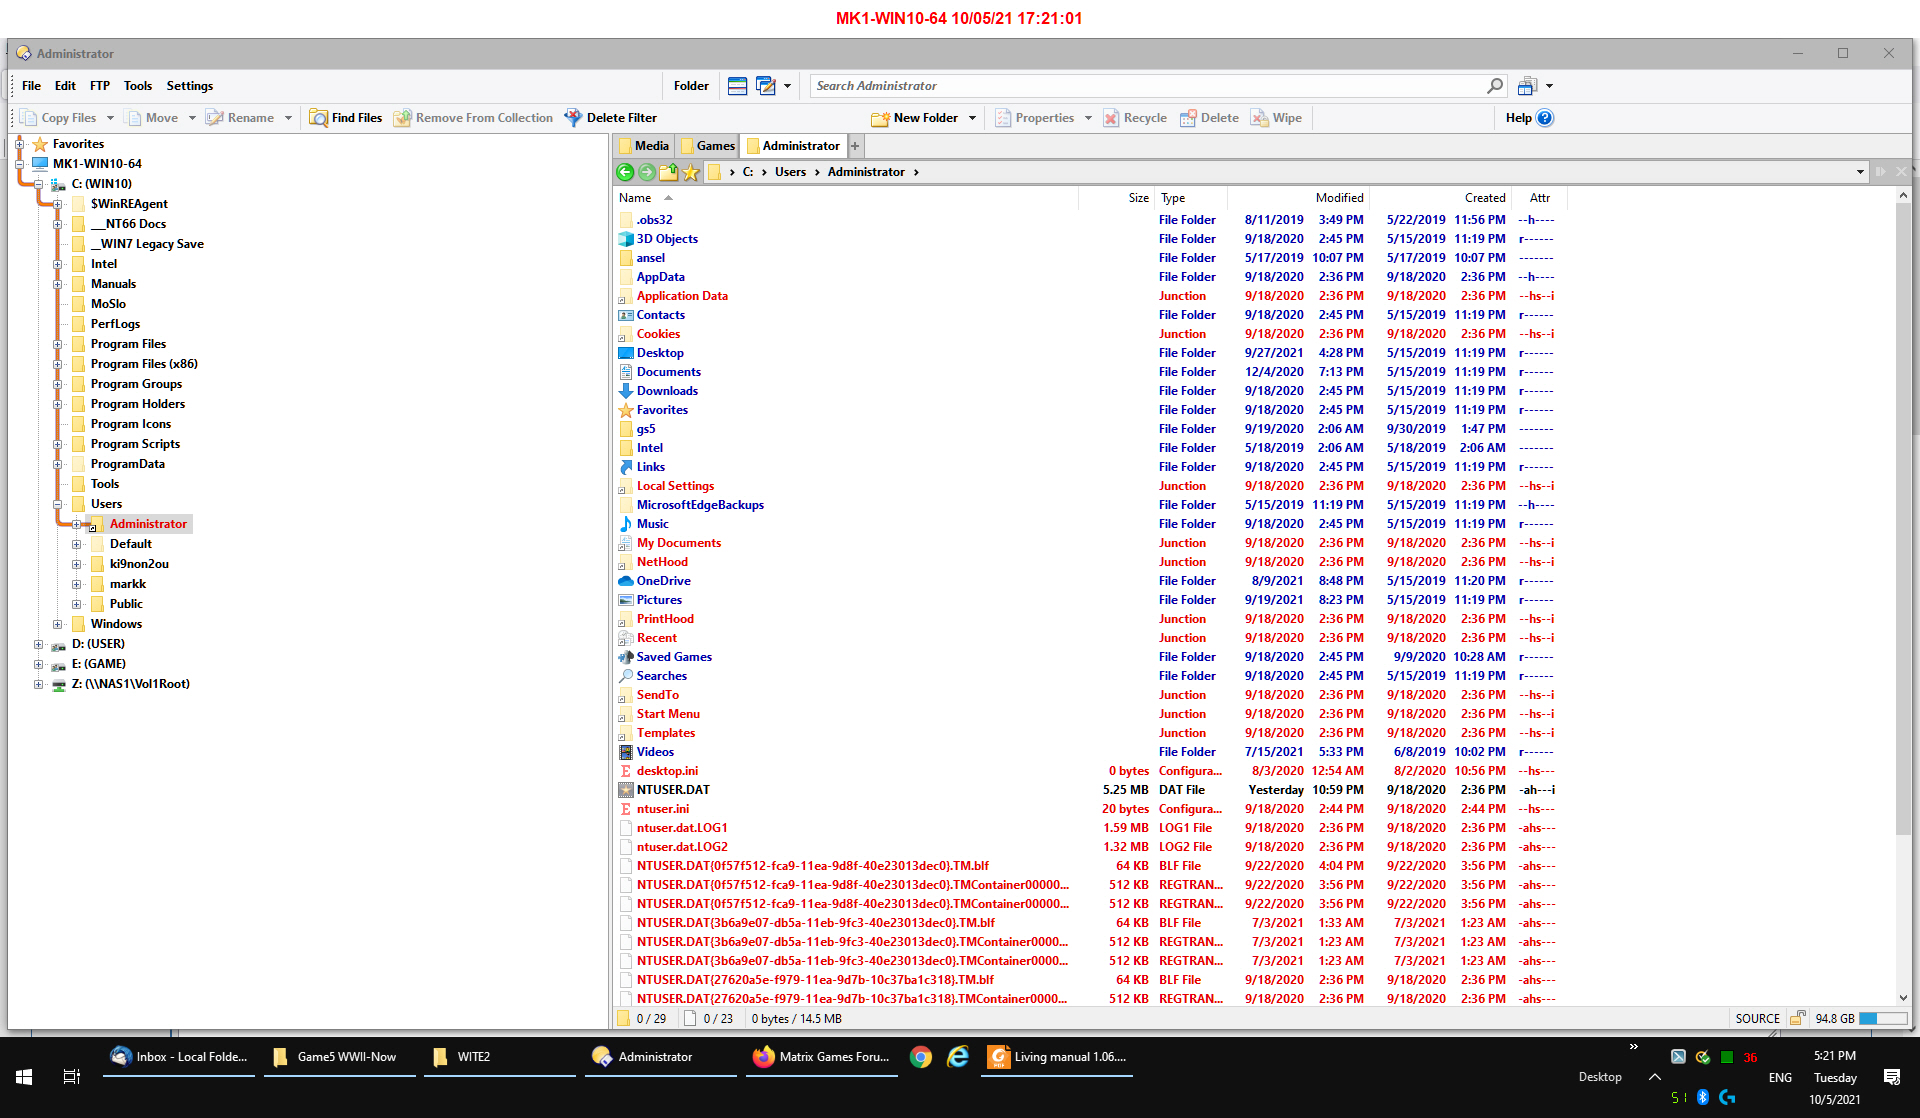Click the Delete Filter icon

(x=573, y=118)
